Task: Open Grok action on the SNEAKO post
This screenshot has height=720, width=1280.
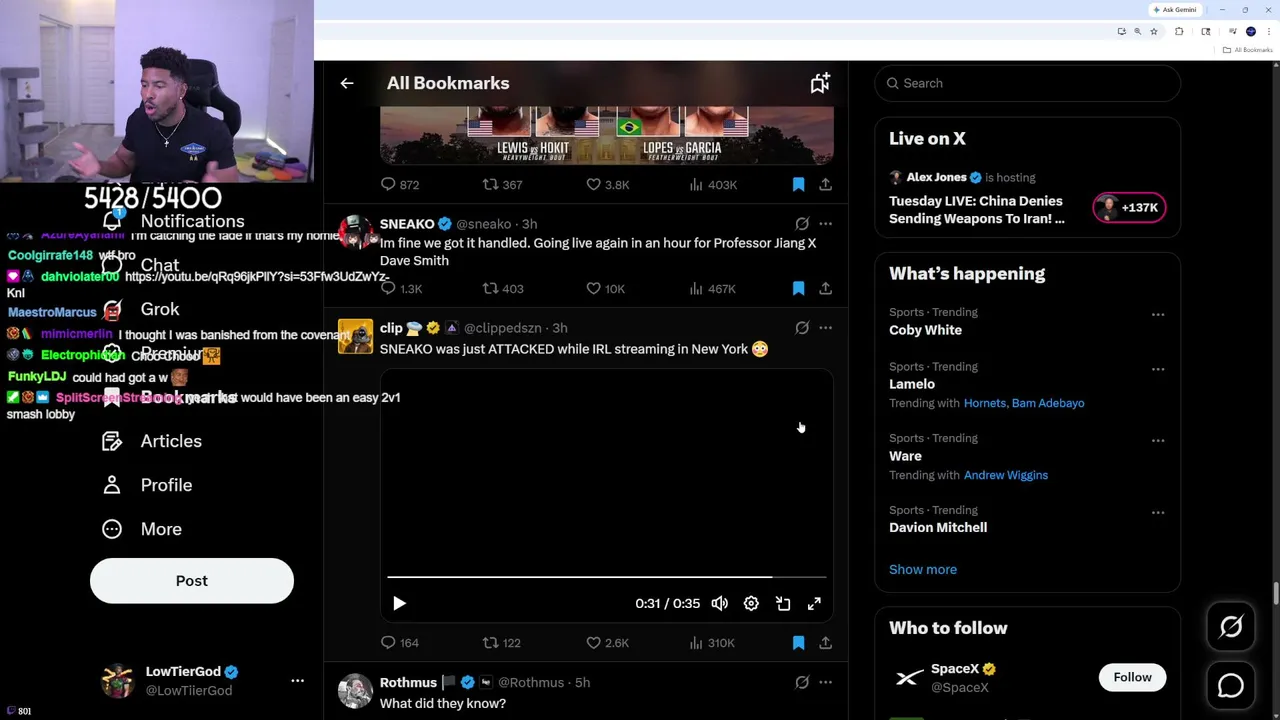Action: point(802,224)
